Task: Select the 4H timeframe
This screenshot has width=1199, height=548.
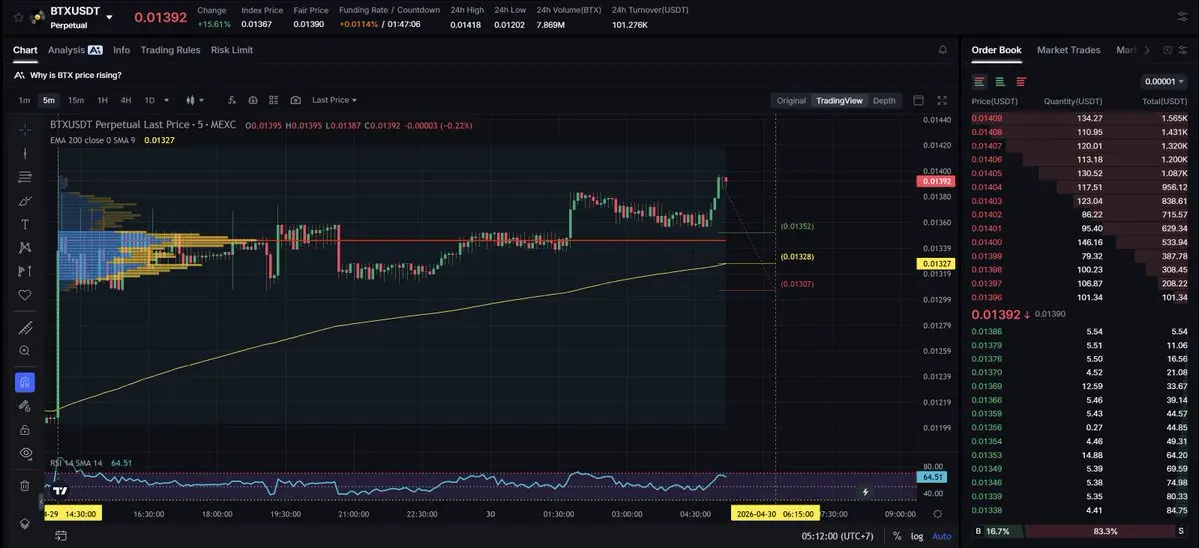Action: pos(125,100)
